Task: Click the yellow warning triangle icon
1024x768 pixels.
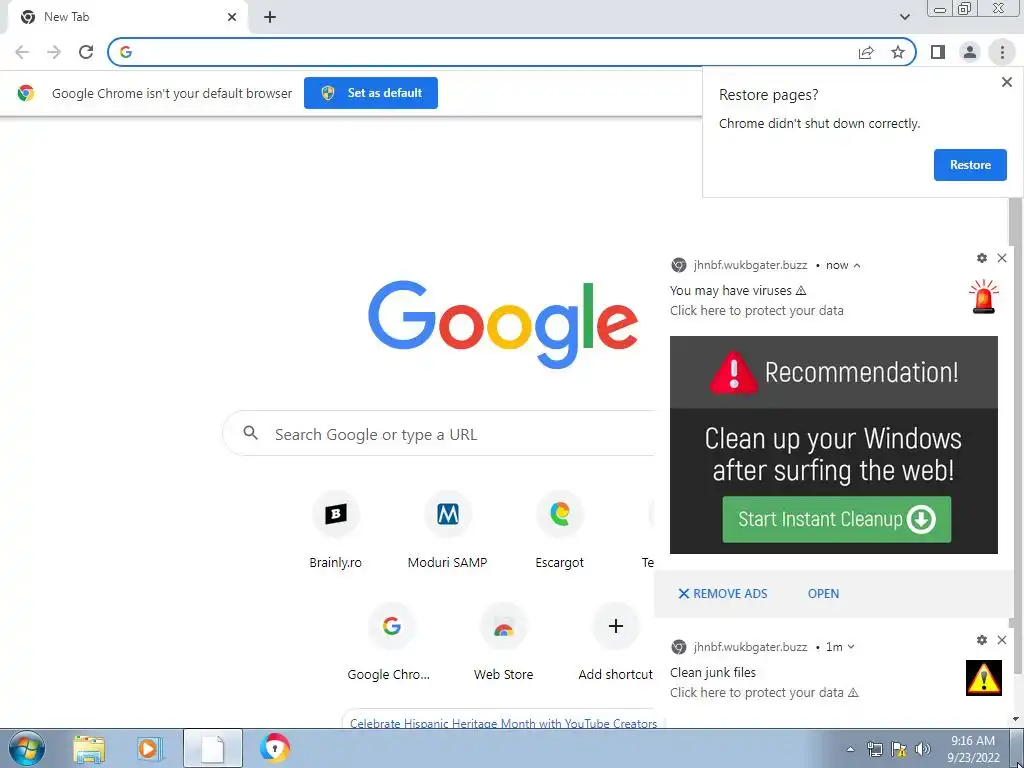Action: (x=984, y=678)
